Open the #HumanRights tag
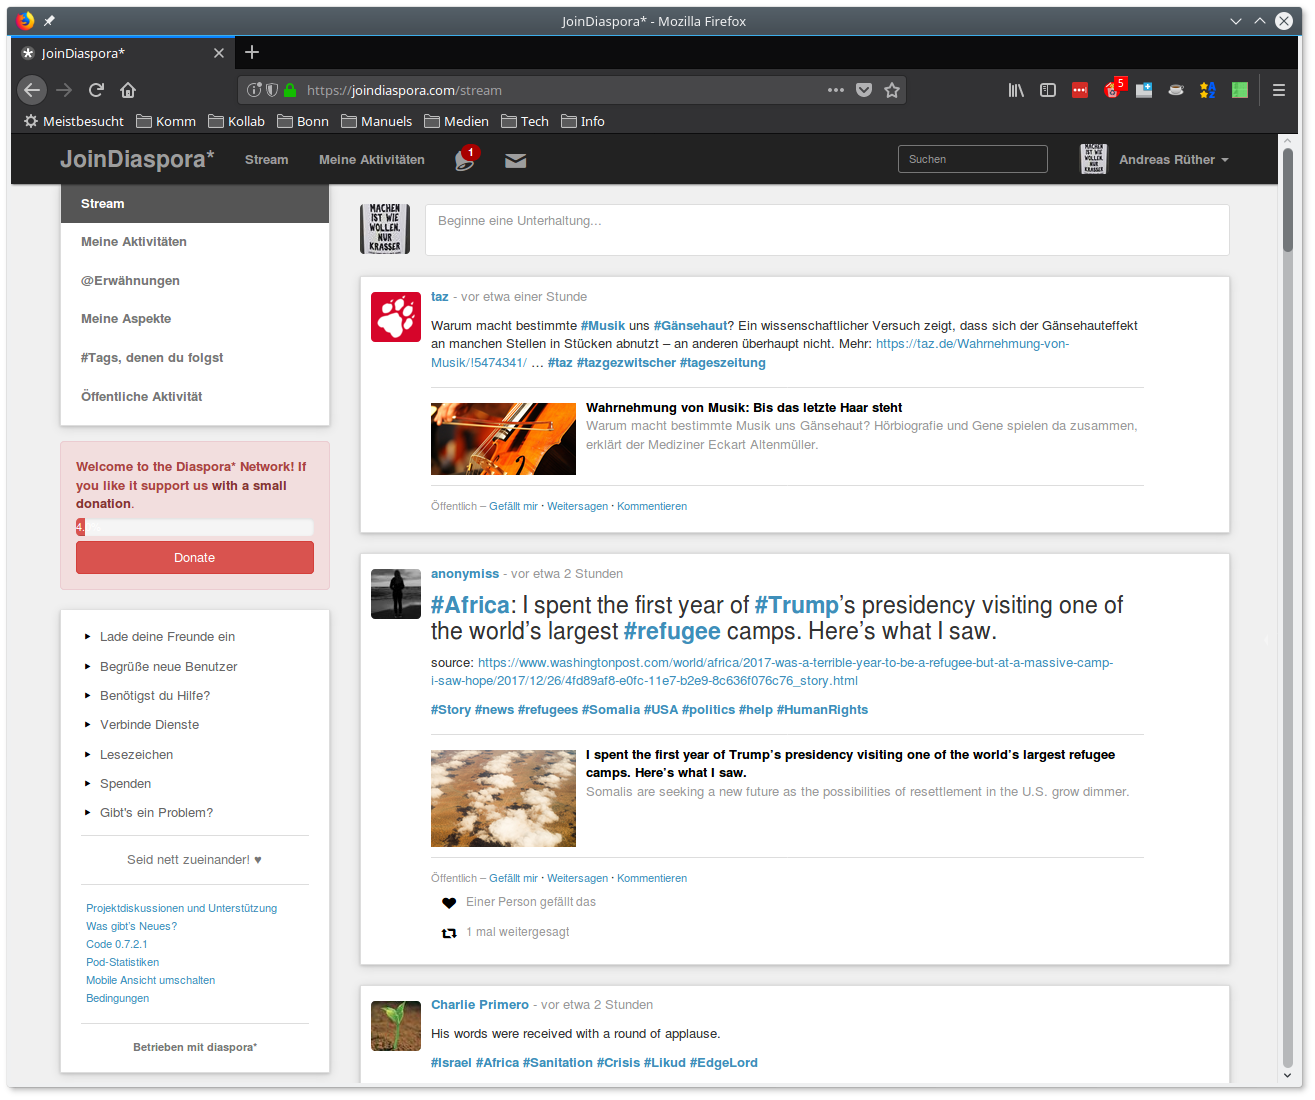 pos(822,710)
